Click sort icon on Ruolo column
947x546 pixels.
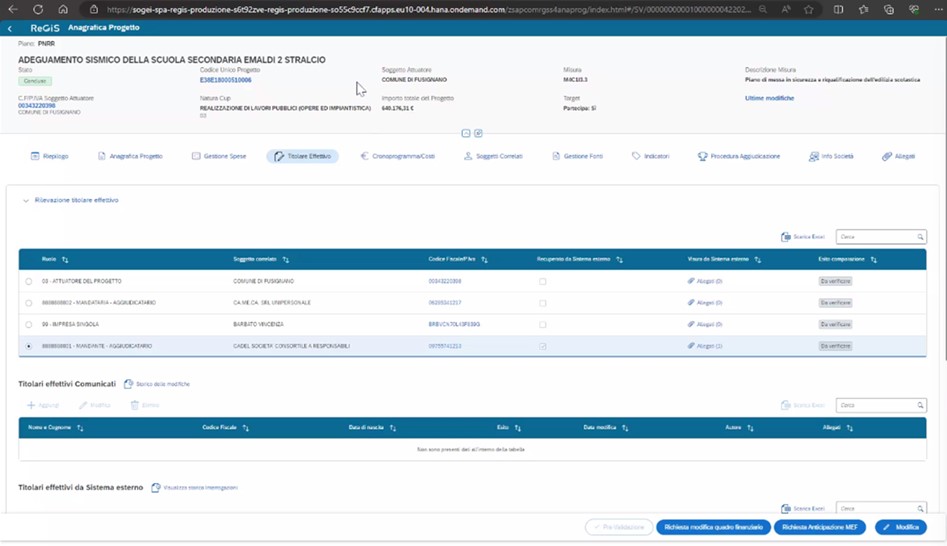(66, 259)
